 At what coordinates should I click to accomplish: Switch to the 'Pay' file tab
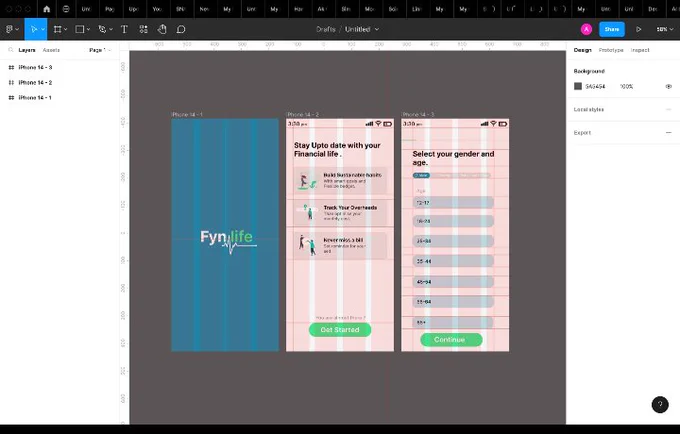tap(110, 9)
